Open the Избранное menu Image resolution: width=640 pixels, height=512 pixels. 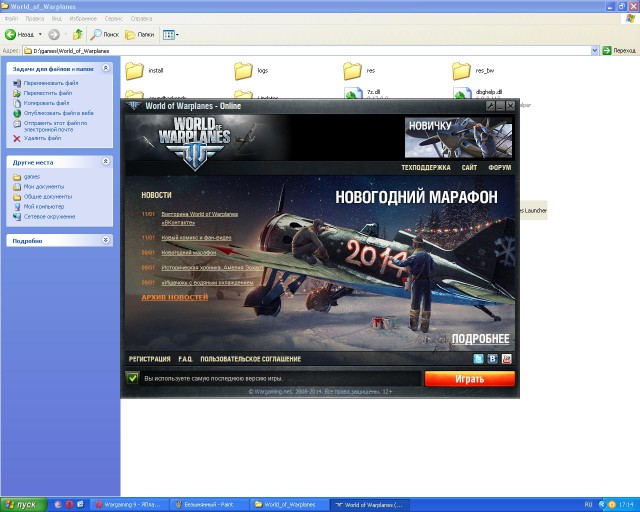click(x=83, y=19)
